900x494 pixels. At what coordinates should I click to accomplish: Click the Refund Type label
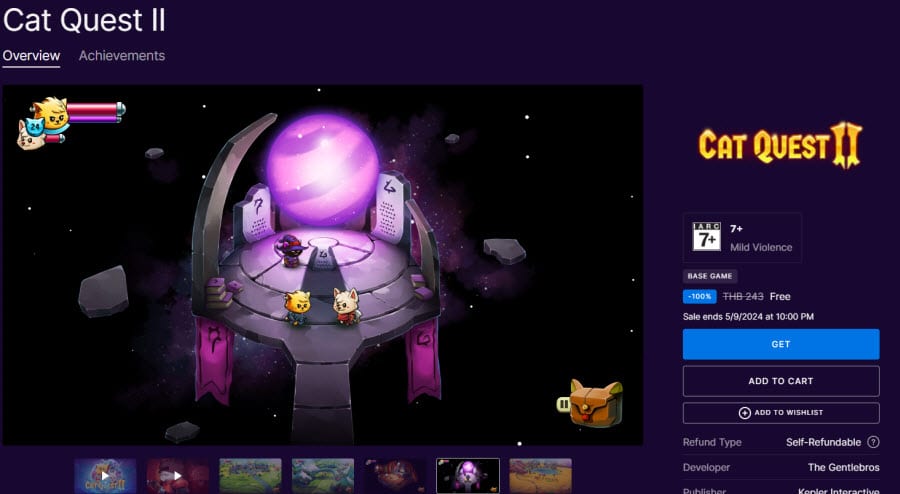tap(712, 442)
